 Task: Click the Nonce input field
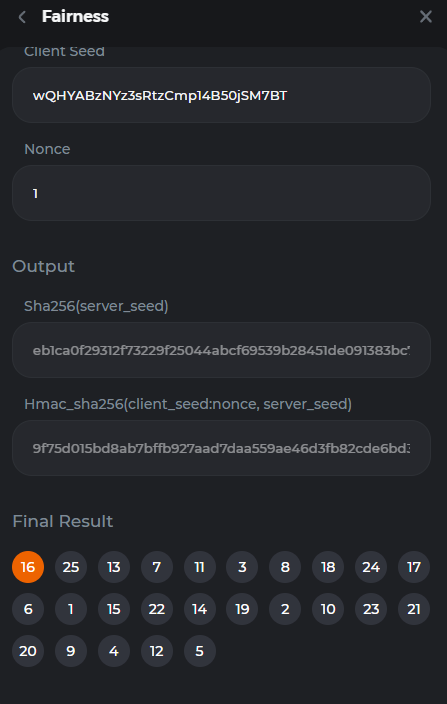click(x=221, y=193)
